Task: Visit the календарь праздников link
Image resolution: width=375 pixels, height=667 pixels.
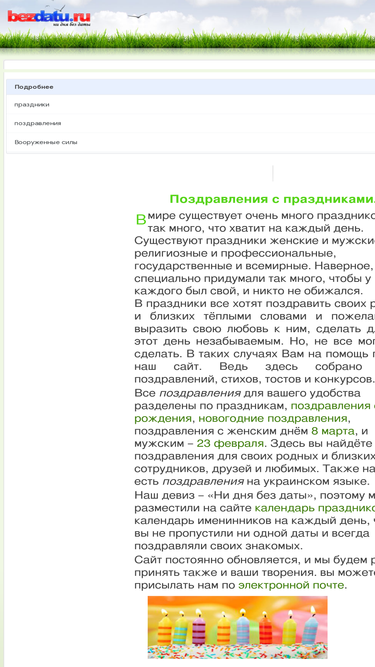Action: coord(315,507)
